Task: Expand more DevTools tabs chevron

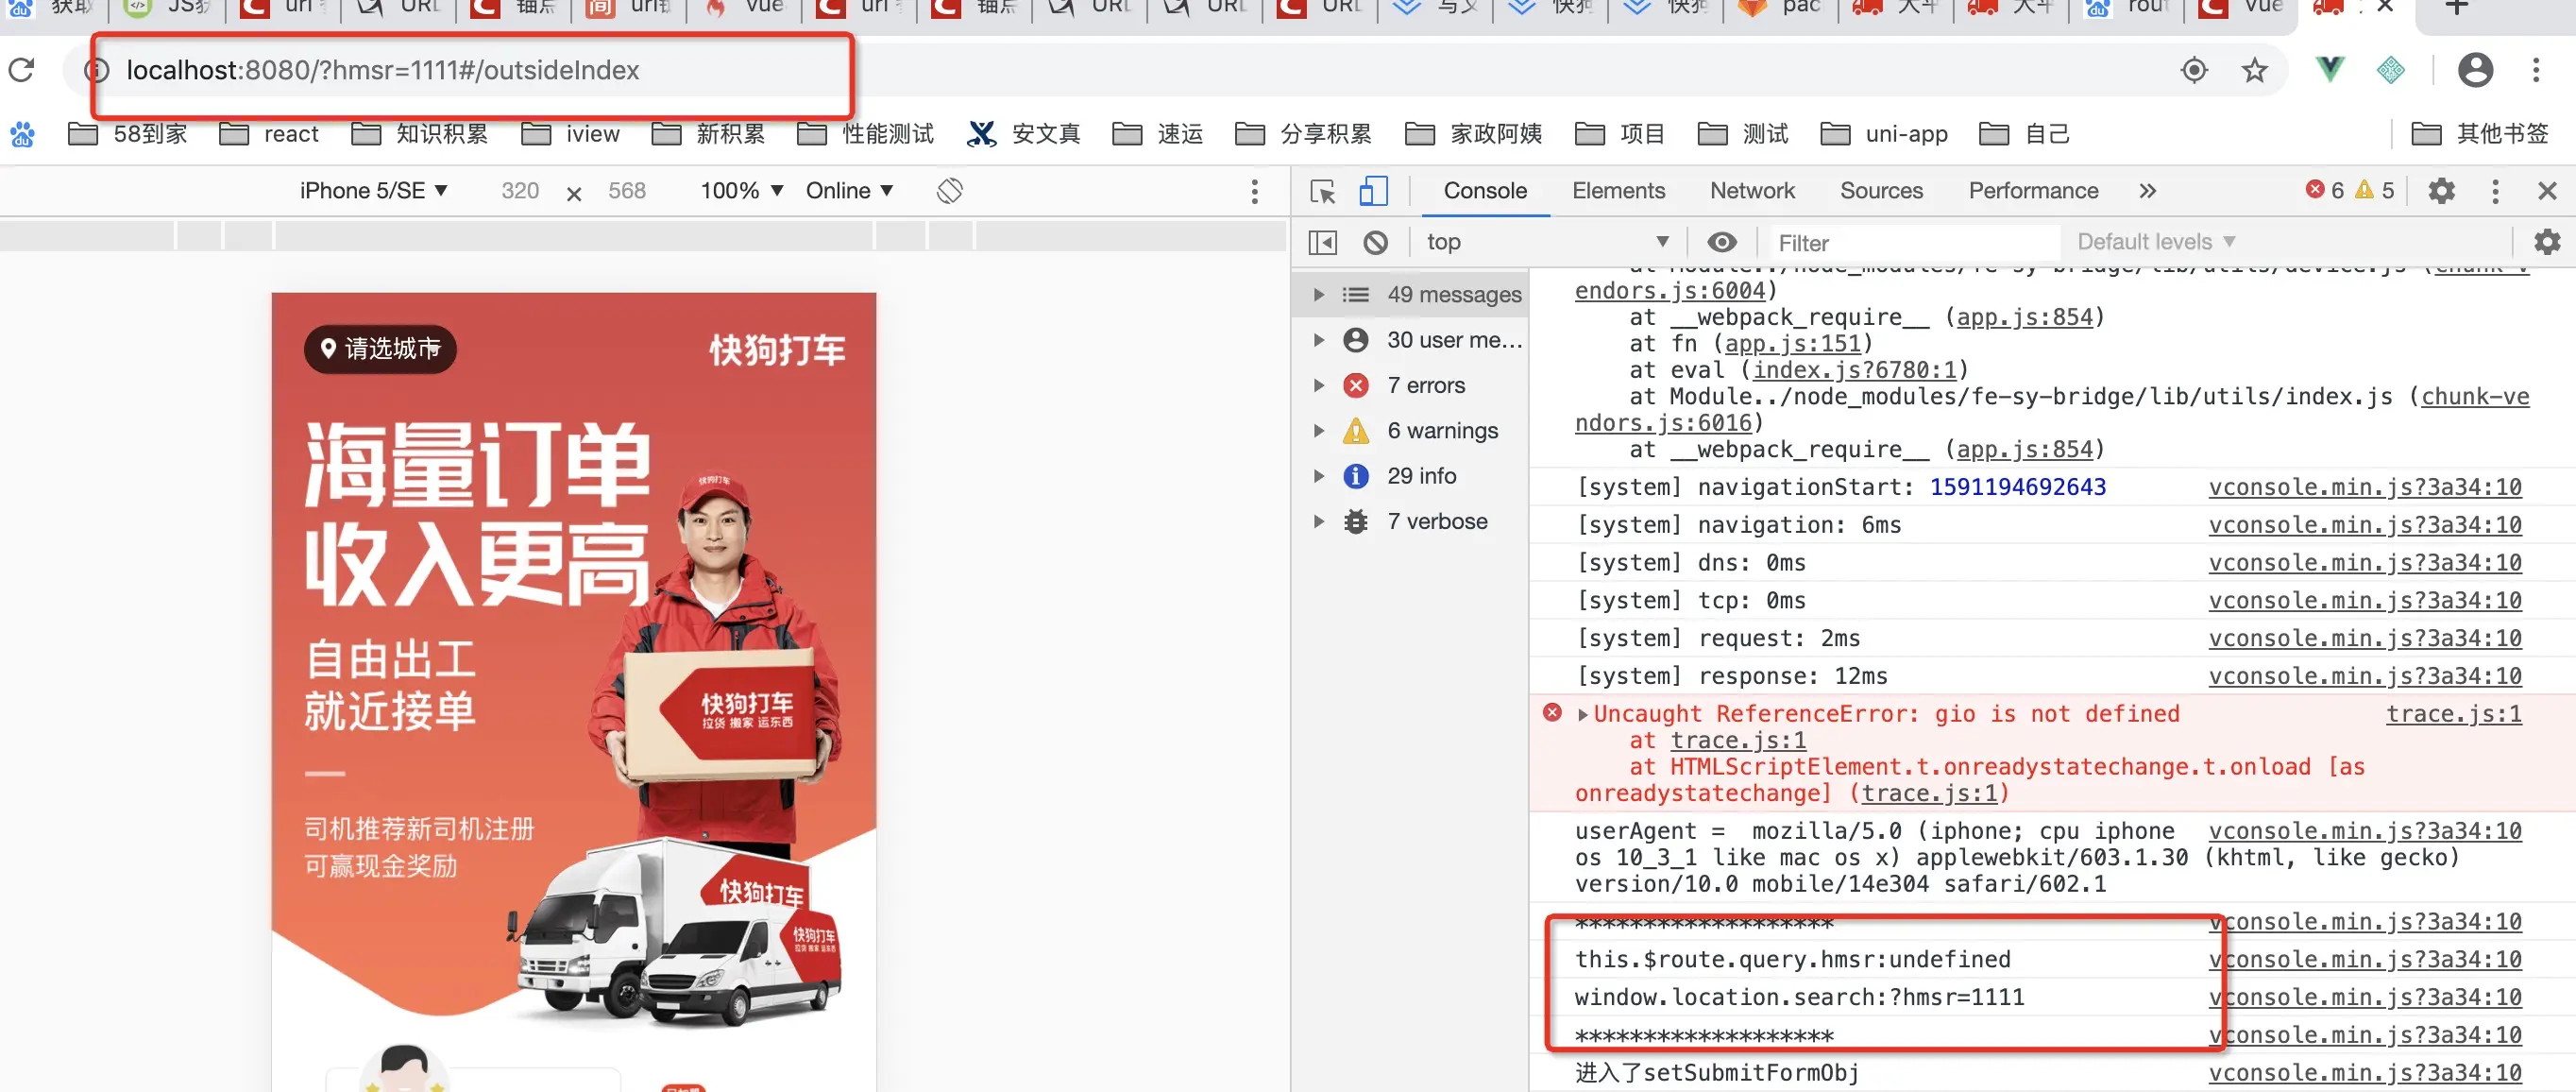Action: click(2147, 191)
